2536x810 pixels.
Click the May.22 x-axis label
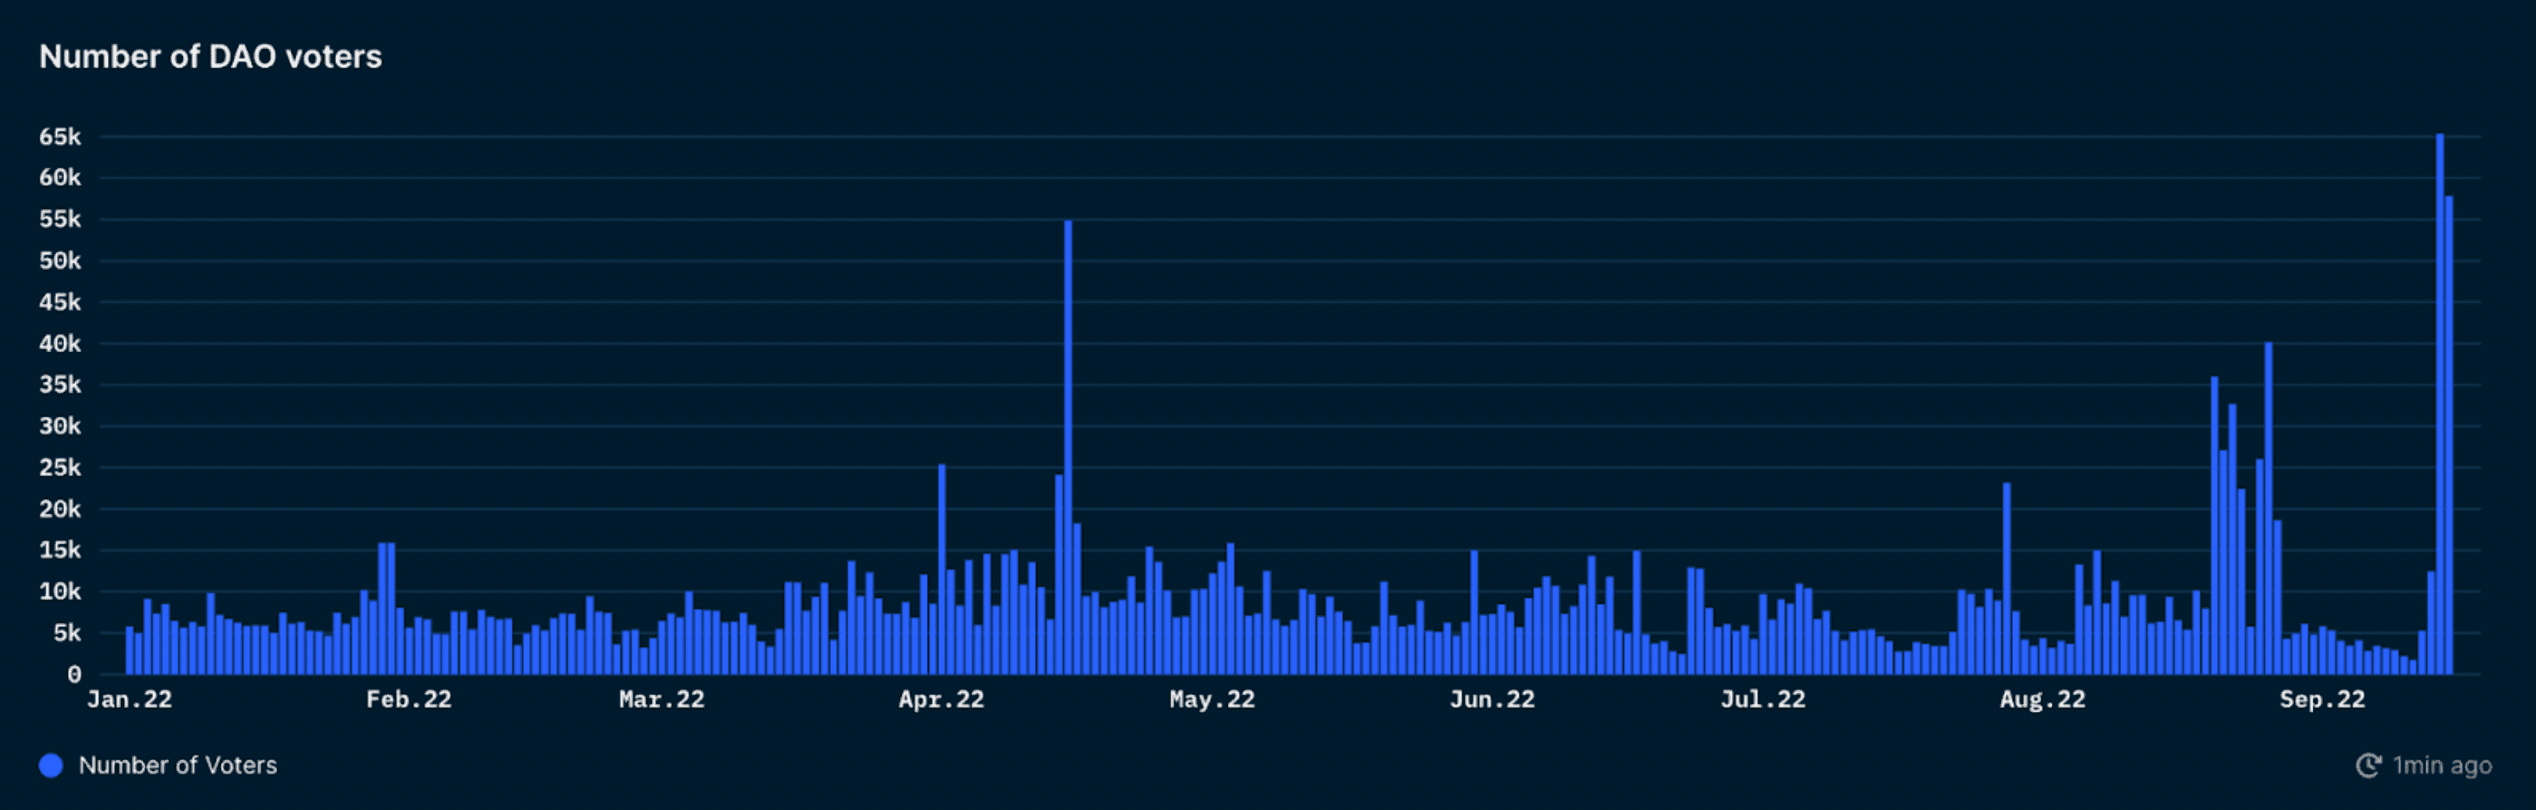(x=1212, y=700)
